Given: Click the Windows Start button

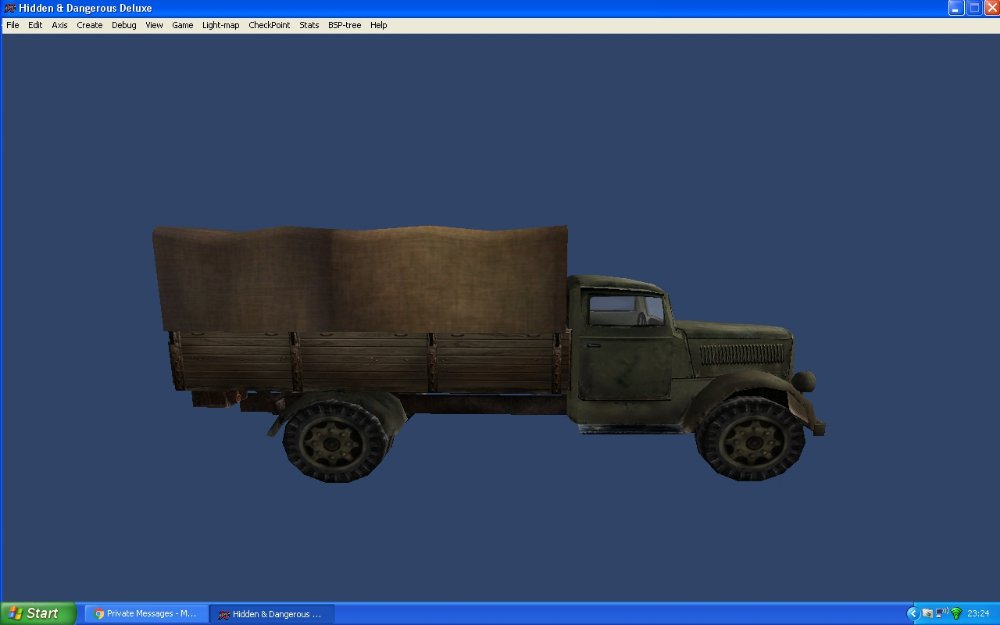Looking at the screenshot, I should click(x=38, y=614).
